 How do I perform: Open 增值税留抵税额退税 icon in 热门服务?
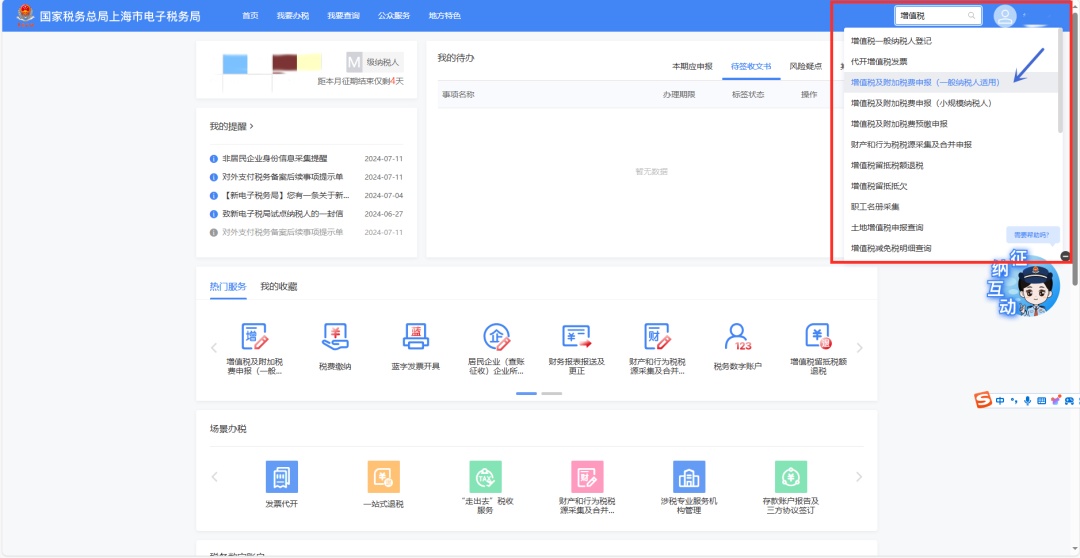(818, 335)
